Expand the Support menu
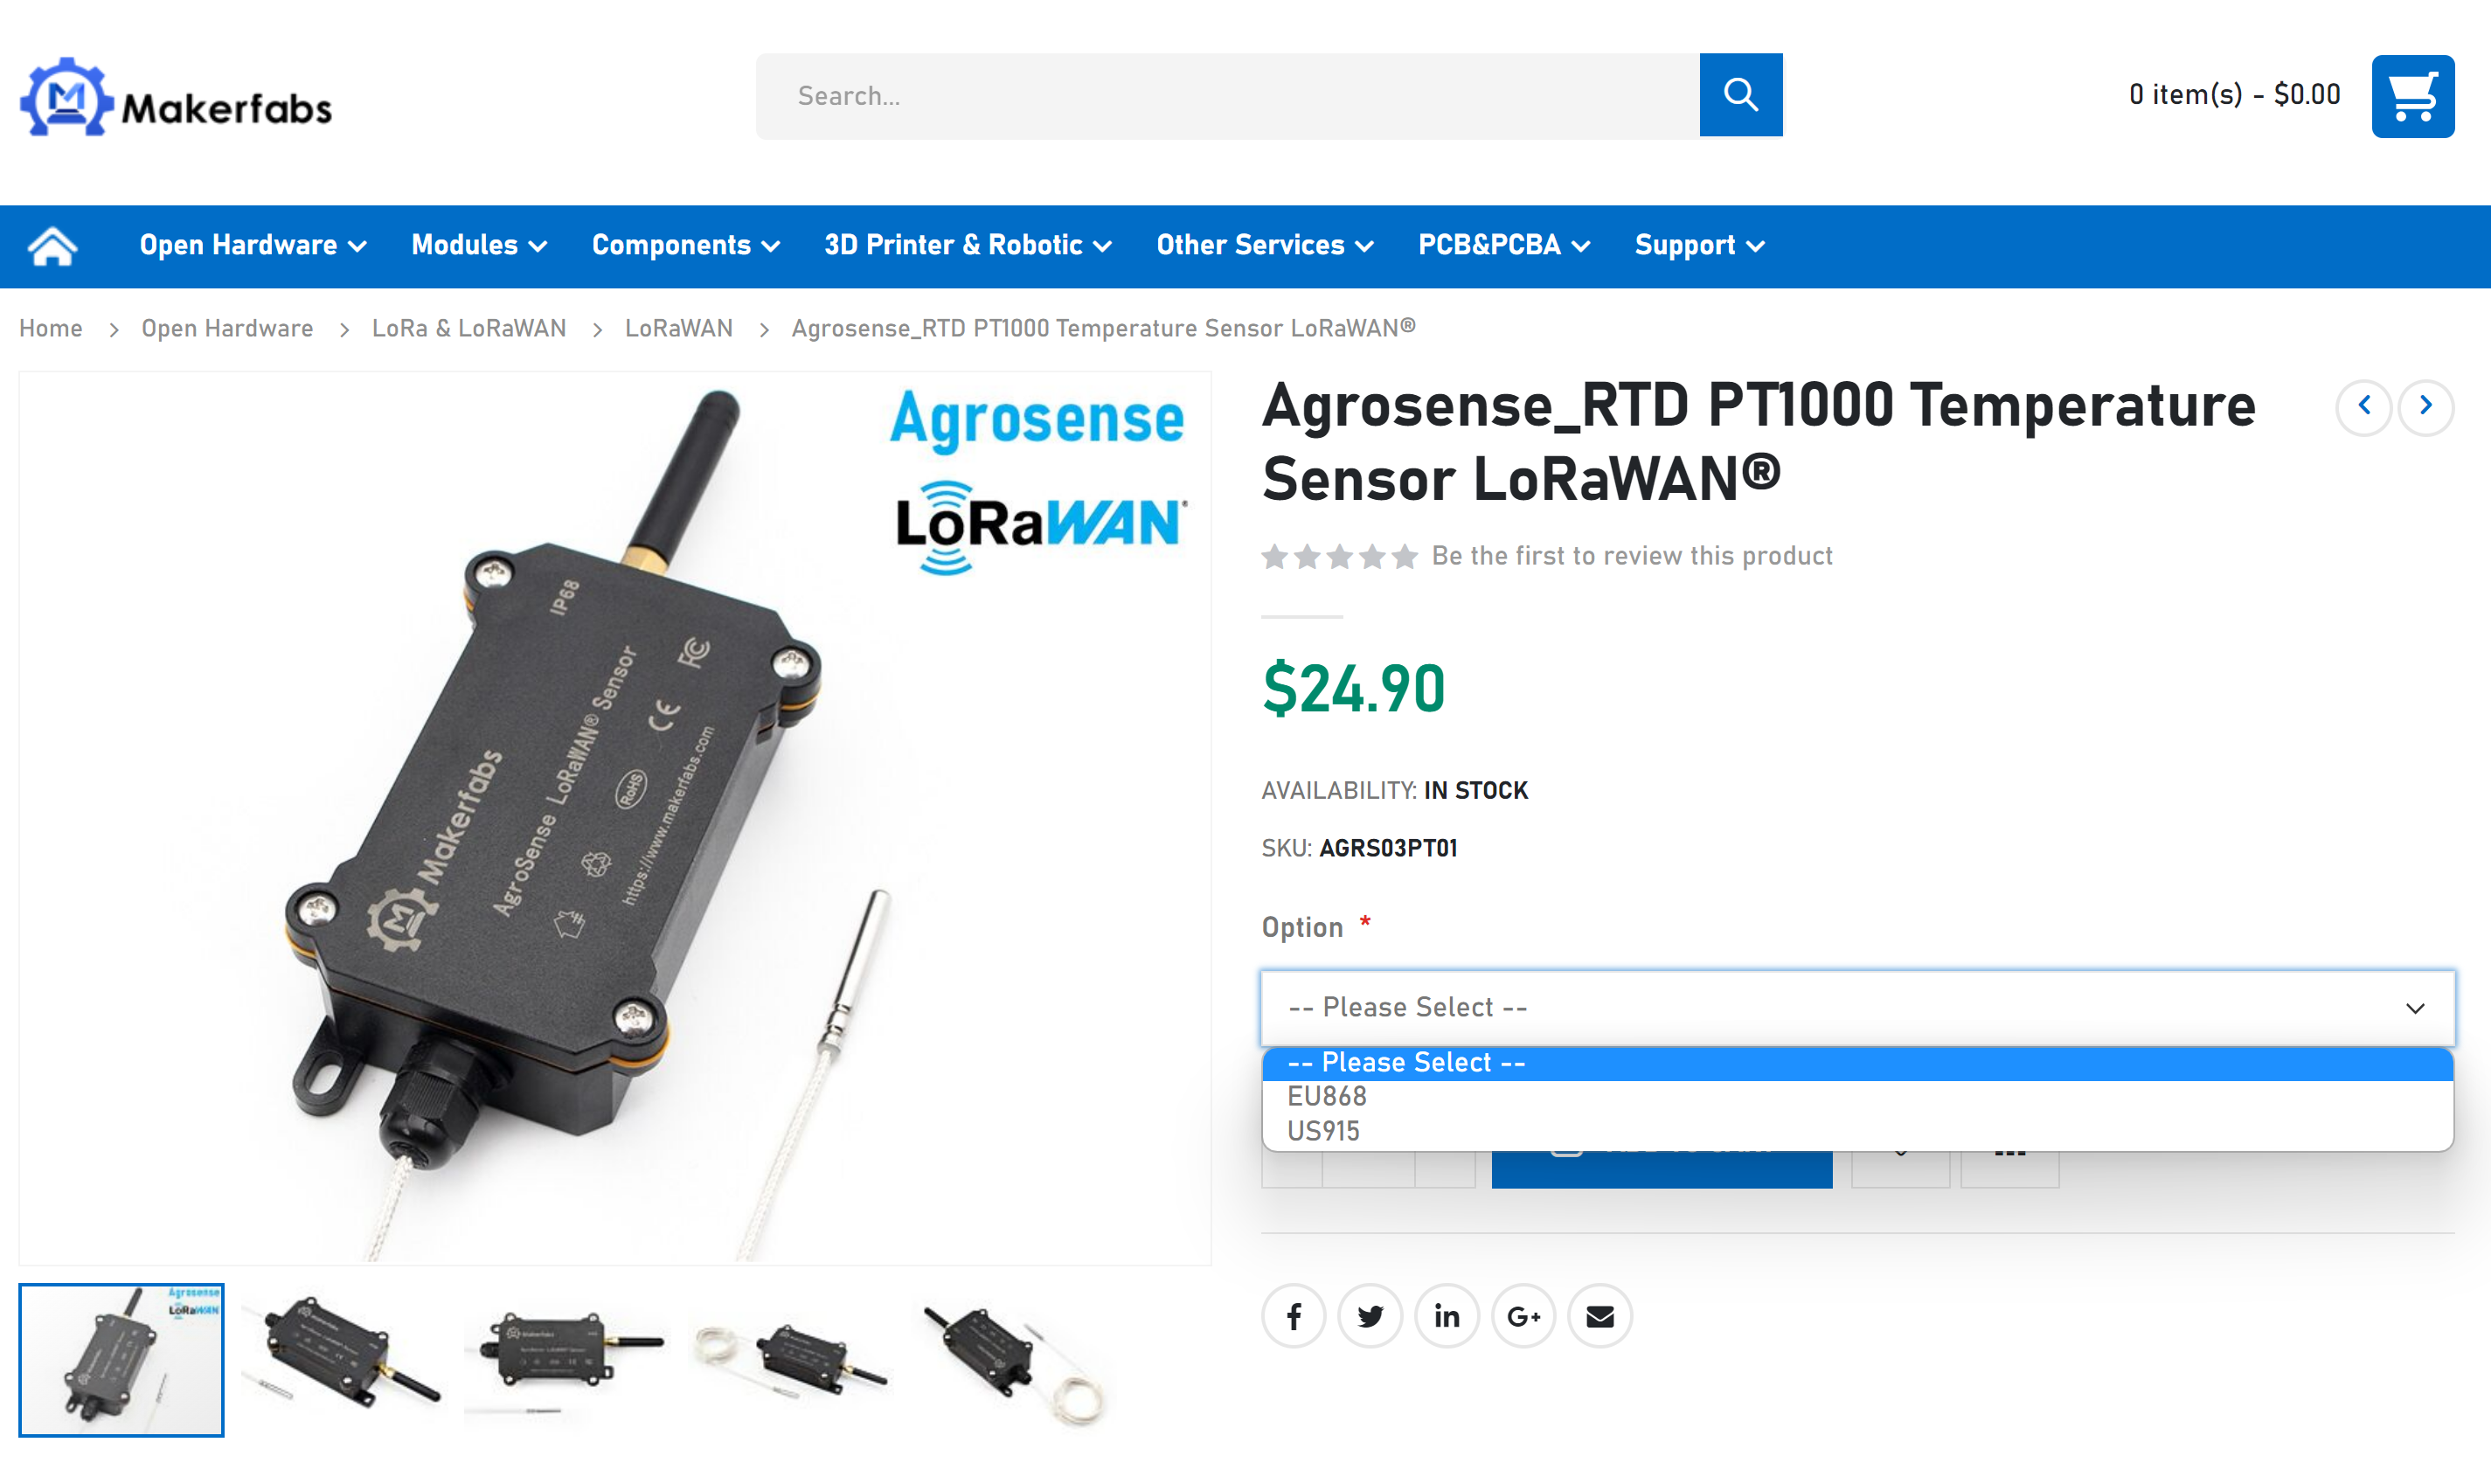2491x1484 pixels. click(x=1699, y=246)
